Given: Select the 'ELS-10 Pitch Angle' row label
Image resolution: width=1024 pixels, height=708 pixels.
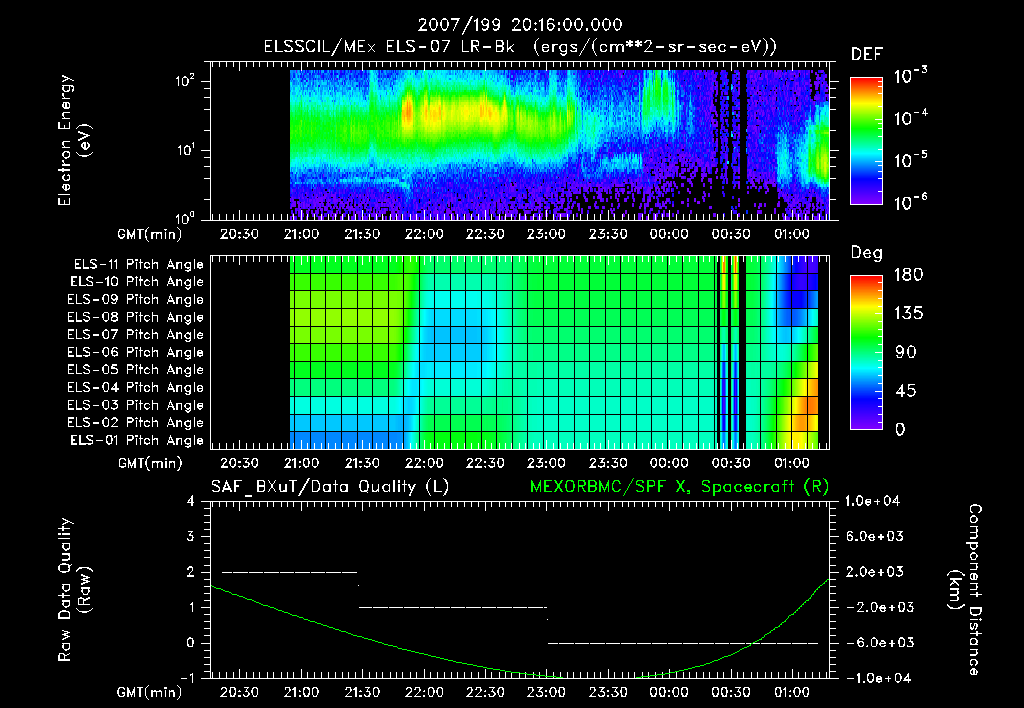Looking at the screenshot, I should [137, 282].
